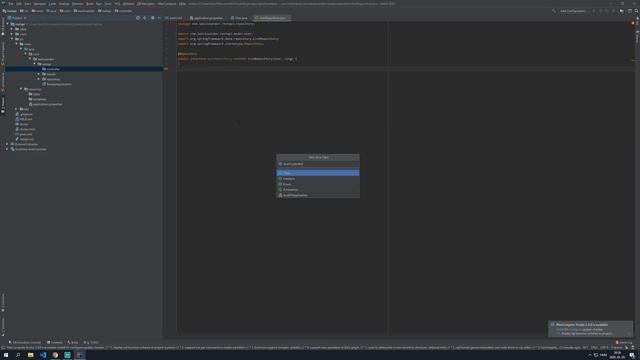Open the Navigate menu
Screen dimensions: 640x360
click(40, 4)
